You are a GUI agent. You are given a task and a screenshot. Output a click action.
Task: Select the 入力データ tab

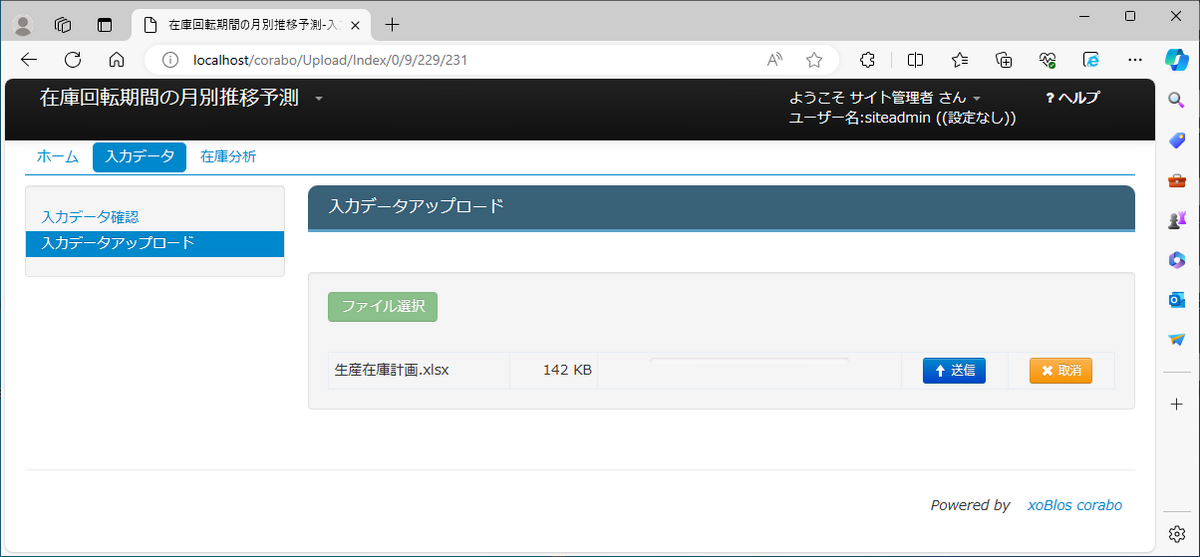[x=139, y=157]
